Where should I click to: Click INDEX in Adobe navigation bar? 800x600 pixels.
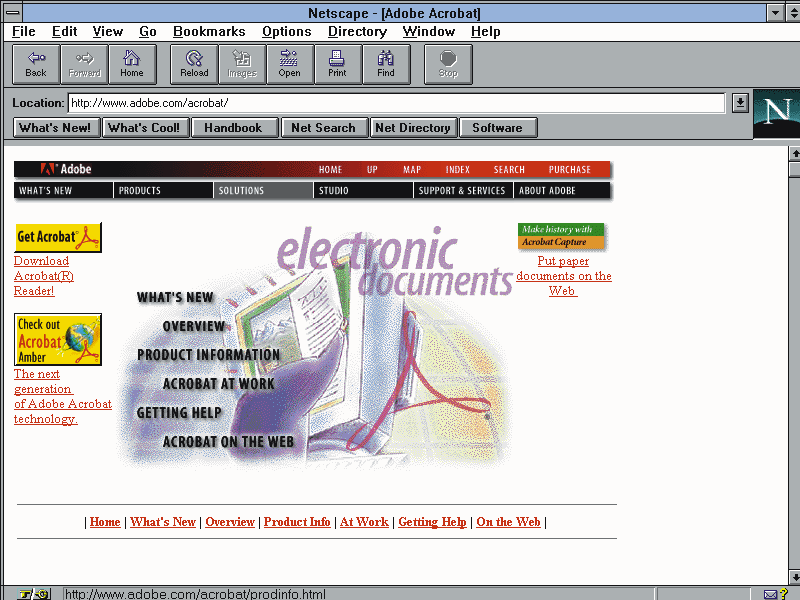point(457,169)
